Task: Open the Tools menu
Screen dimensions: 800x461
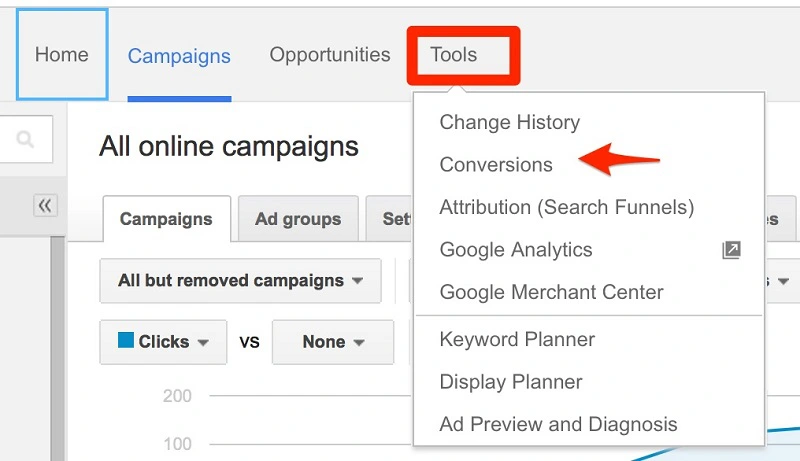Action: (454, 55)
